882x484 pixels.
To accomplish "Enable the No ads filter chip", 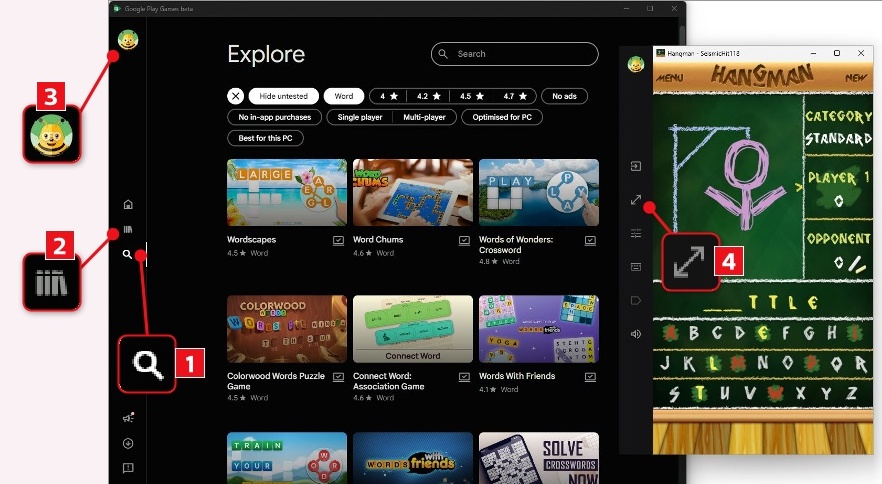I will pos(564,96).
